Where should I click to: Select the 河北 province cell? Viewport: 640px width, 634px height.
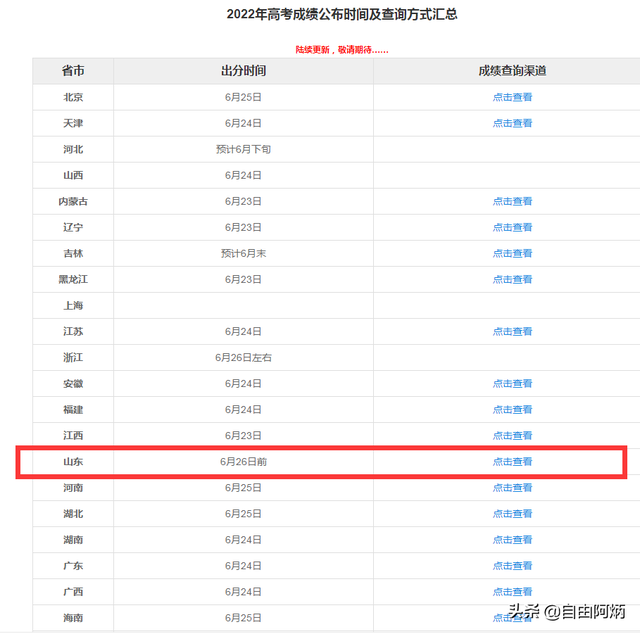73,149
